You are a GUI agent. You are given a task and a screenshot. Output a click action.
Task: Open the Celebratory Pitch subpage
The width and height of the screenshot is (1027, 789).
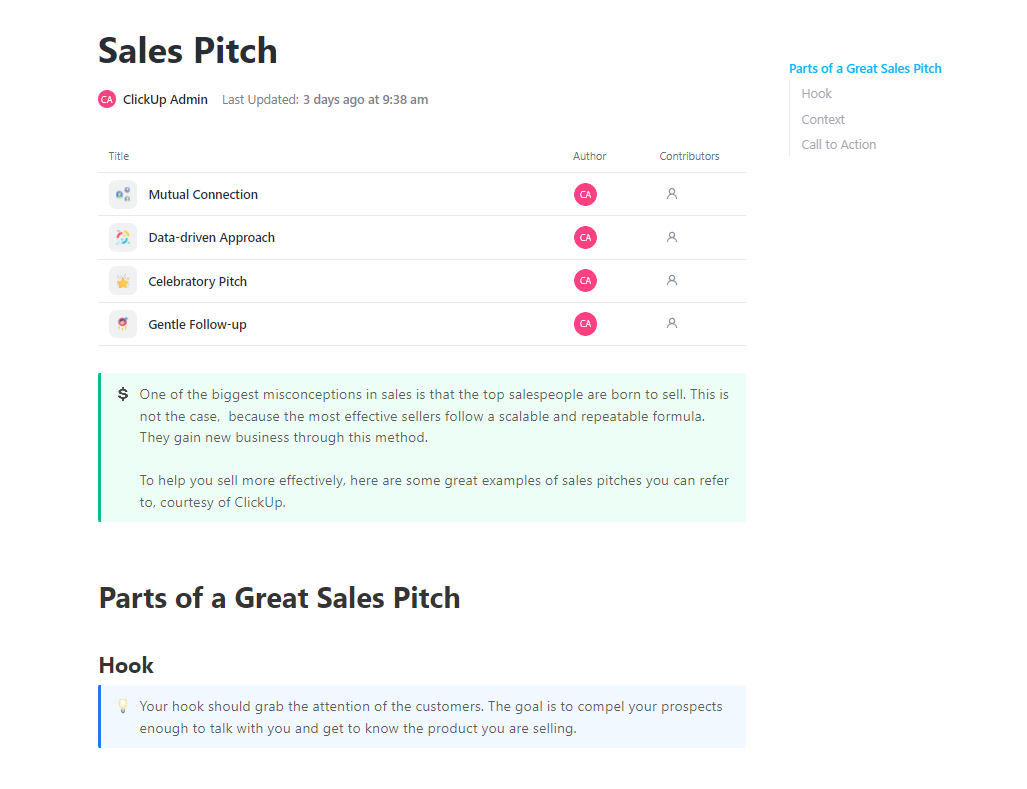[197, 280]
